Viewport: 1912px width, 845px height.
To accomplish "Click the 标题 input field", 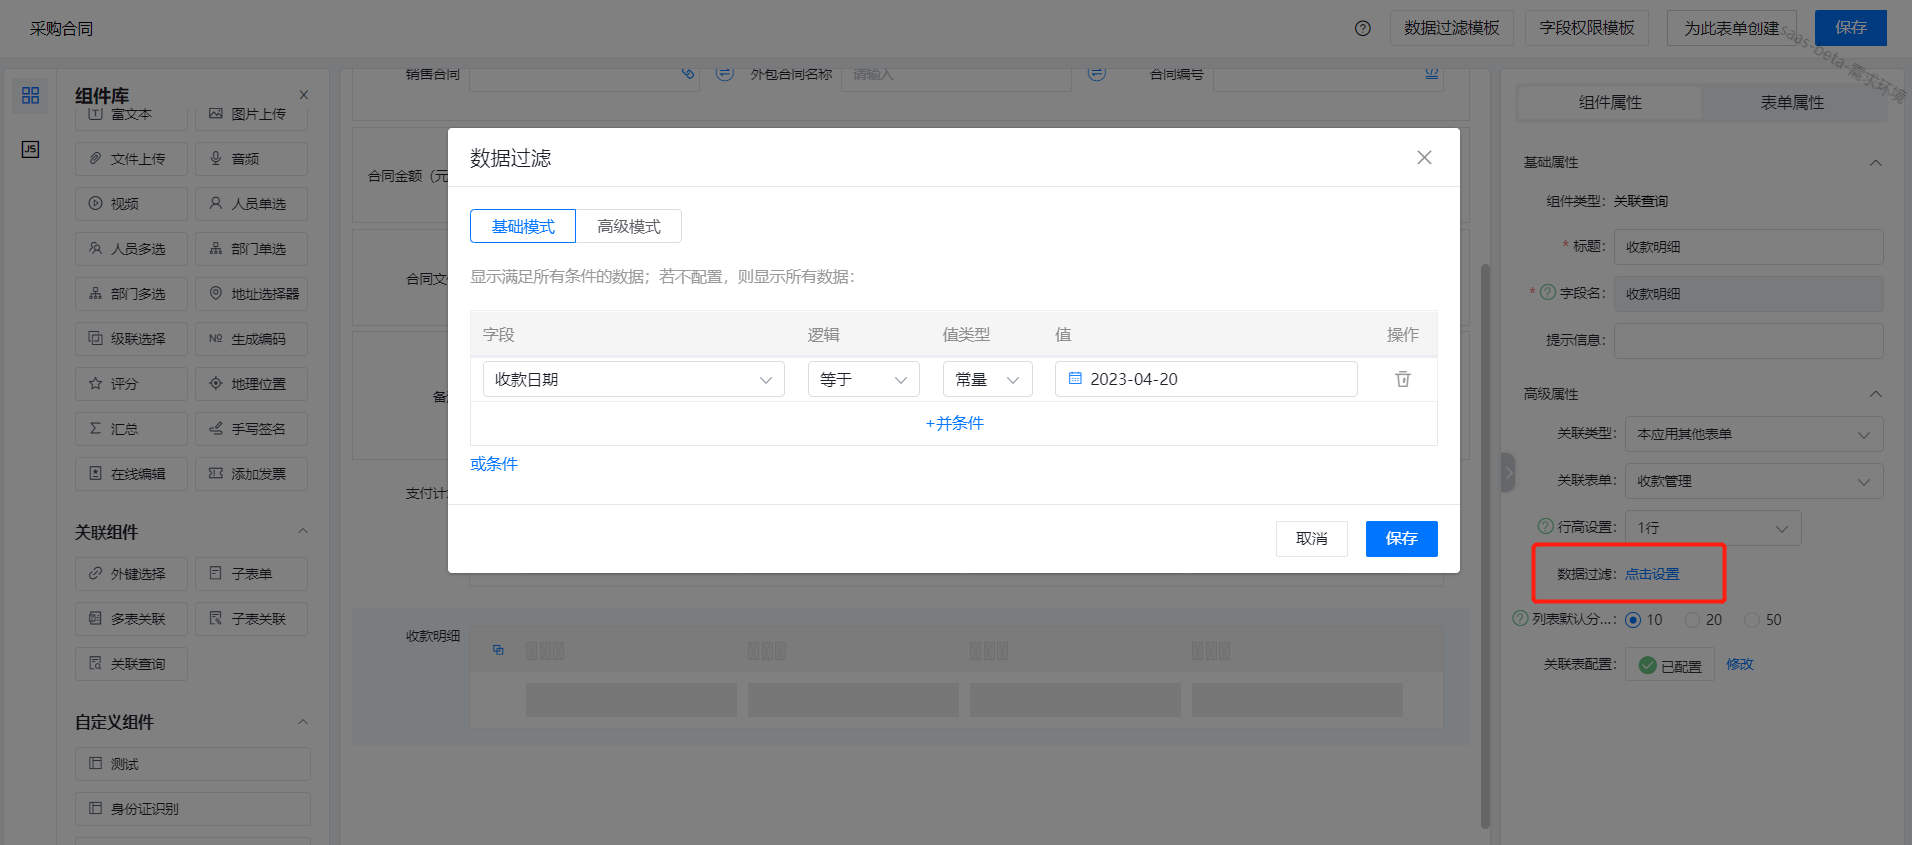I will 1748,247.
